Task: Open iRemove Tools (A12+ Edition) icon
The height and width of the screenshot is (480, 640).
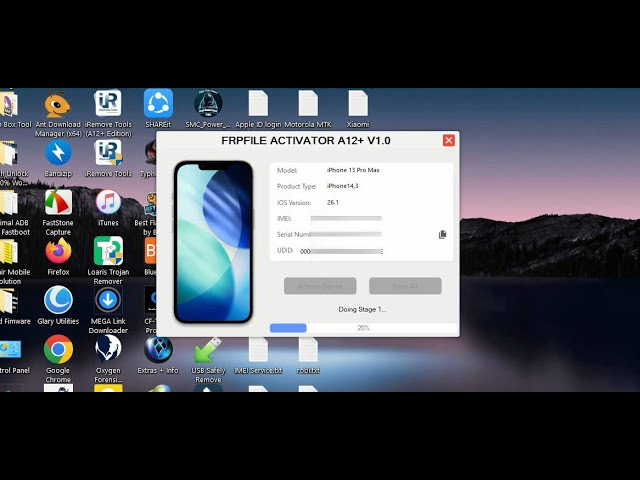Action: pos(108,104)
